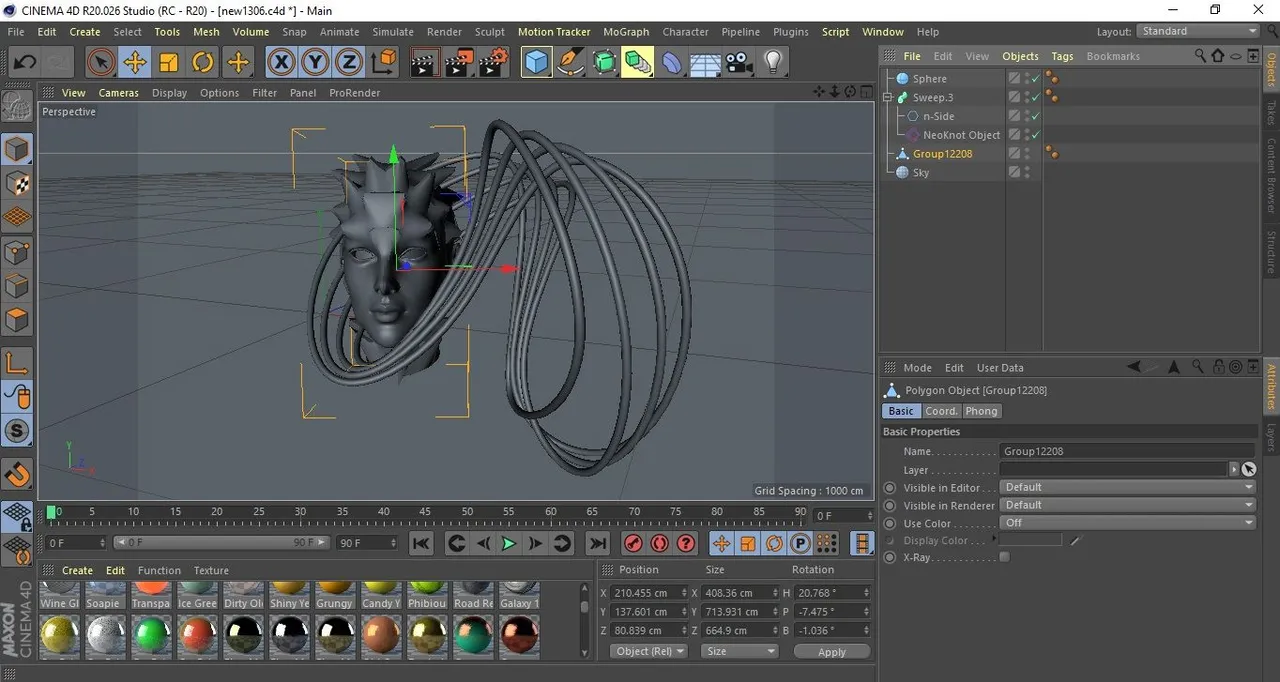Switch the coordinate system icon beside Z
This screenshot has width=1280, height=682.
(384, 62)
